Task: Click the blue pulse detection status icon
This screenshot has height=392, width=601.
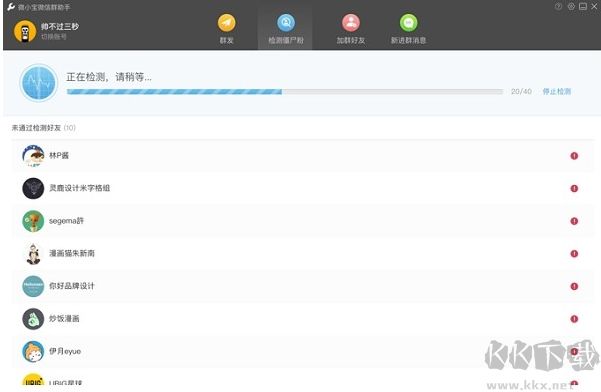Action: coord(38,83)
